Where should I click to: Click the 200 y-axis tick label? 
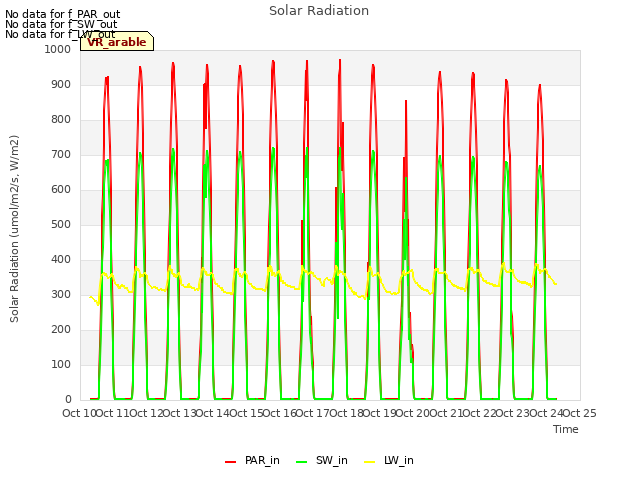61,329
